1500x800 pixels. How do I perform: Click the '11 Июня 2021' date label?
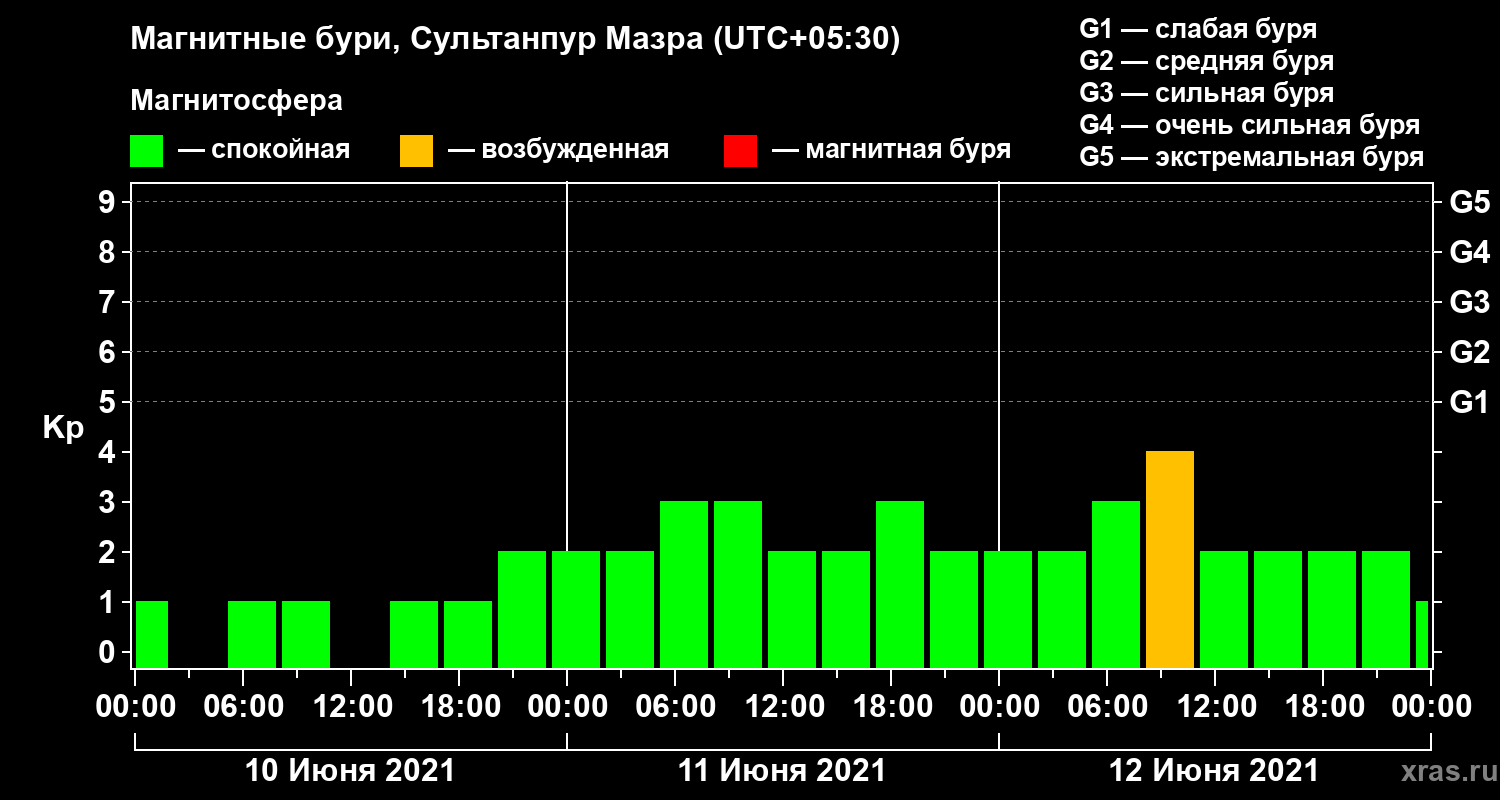[782, 771]
